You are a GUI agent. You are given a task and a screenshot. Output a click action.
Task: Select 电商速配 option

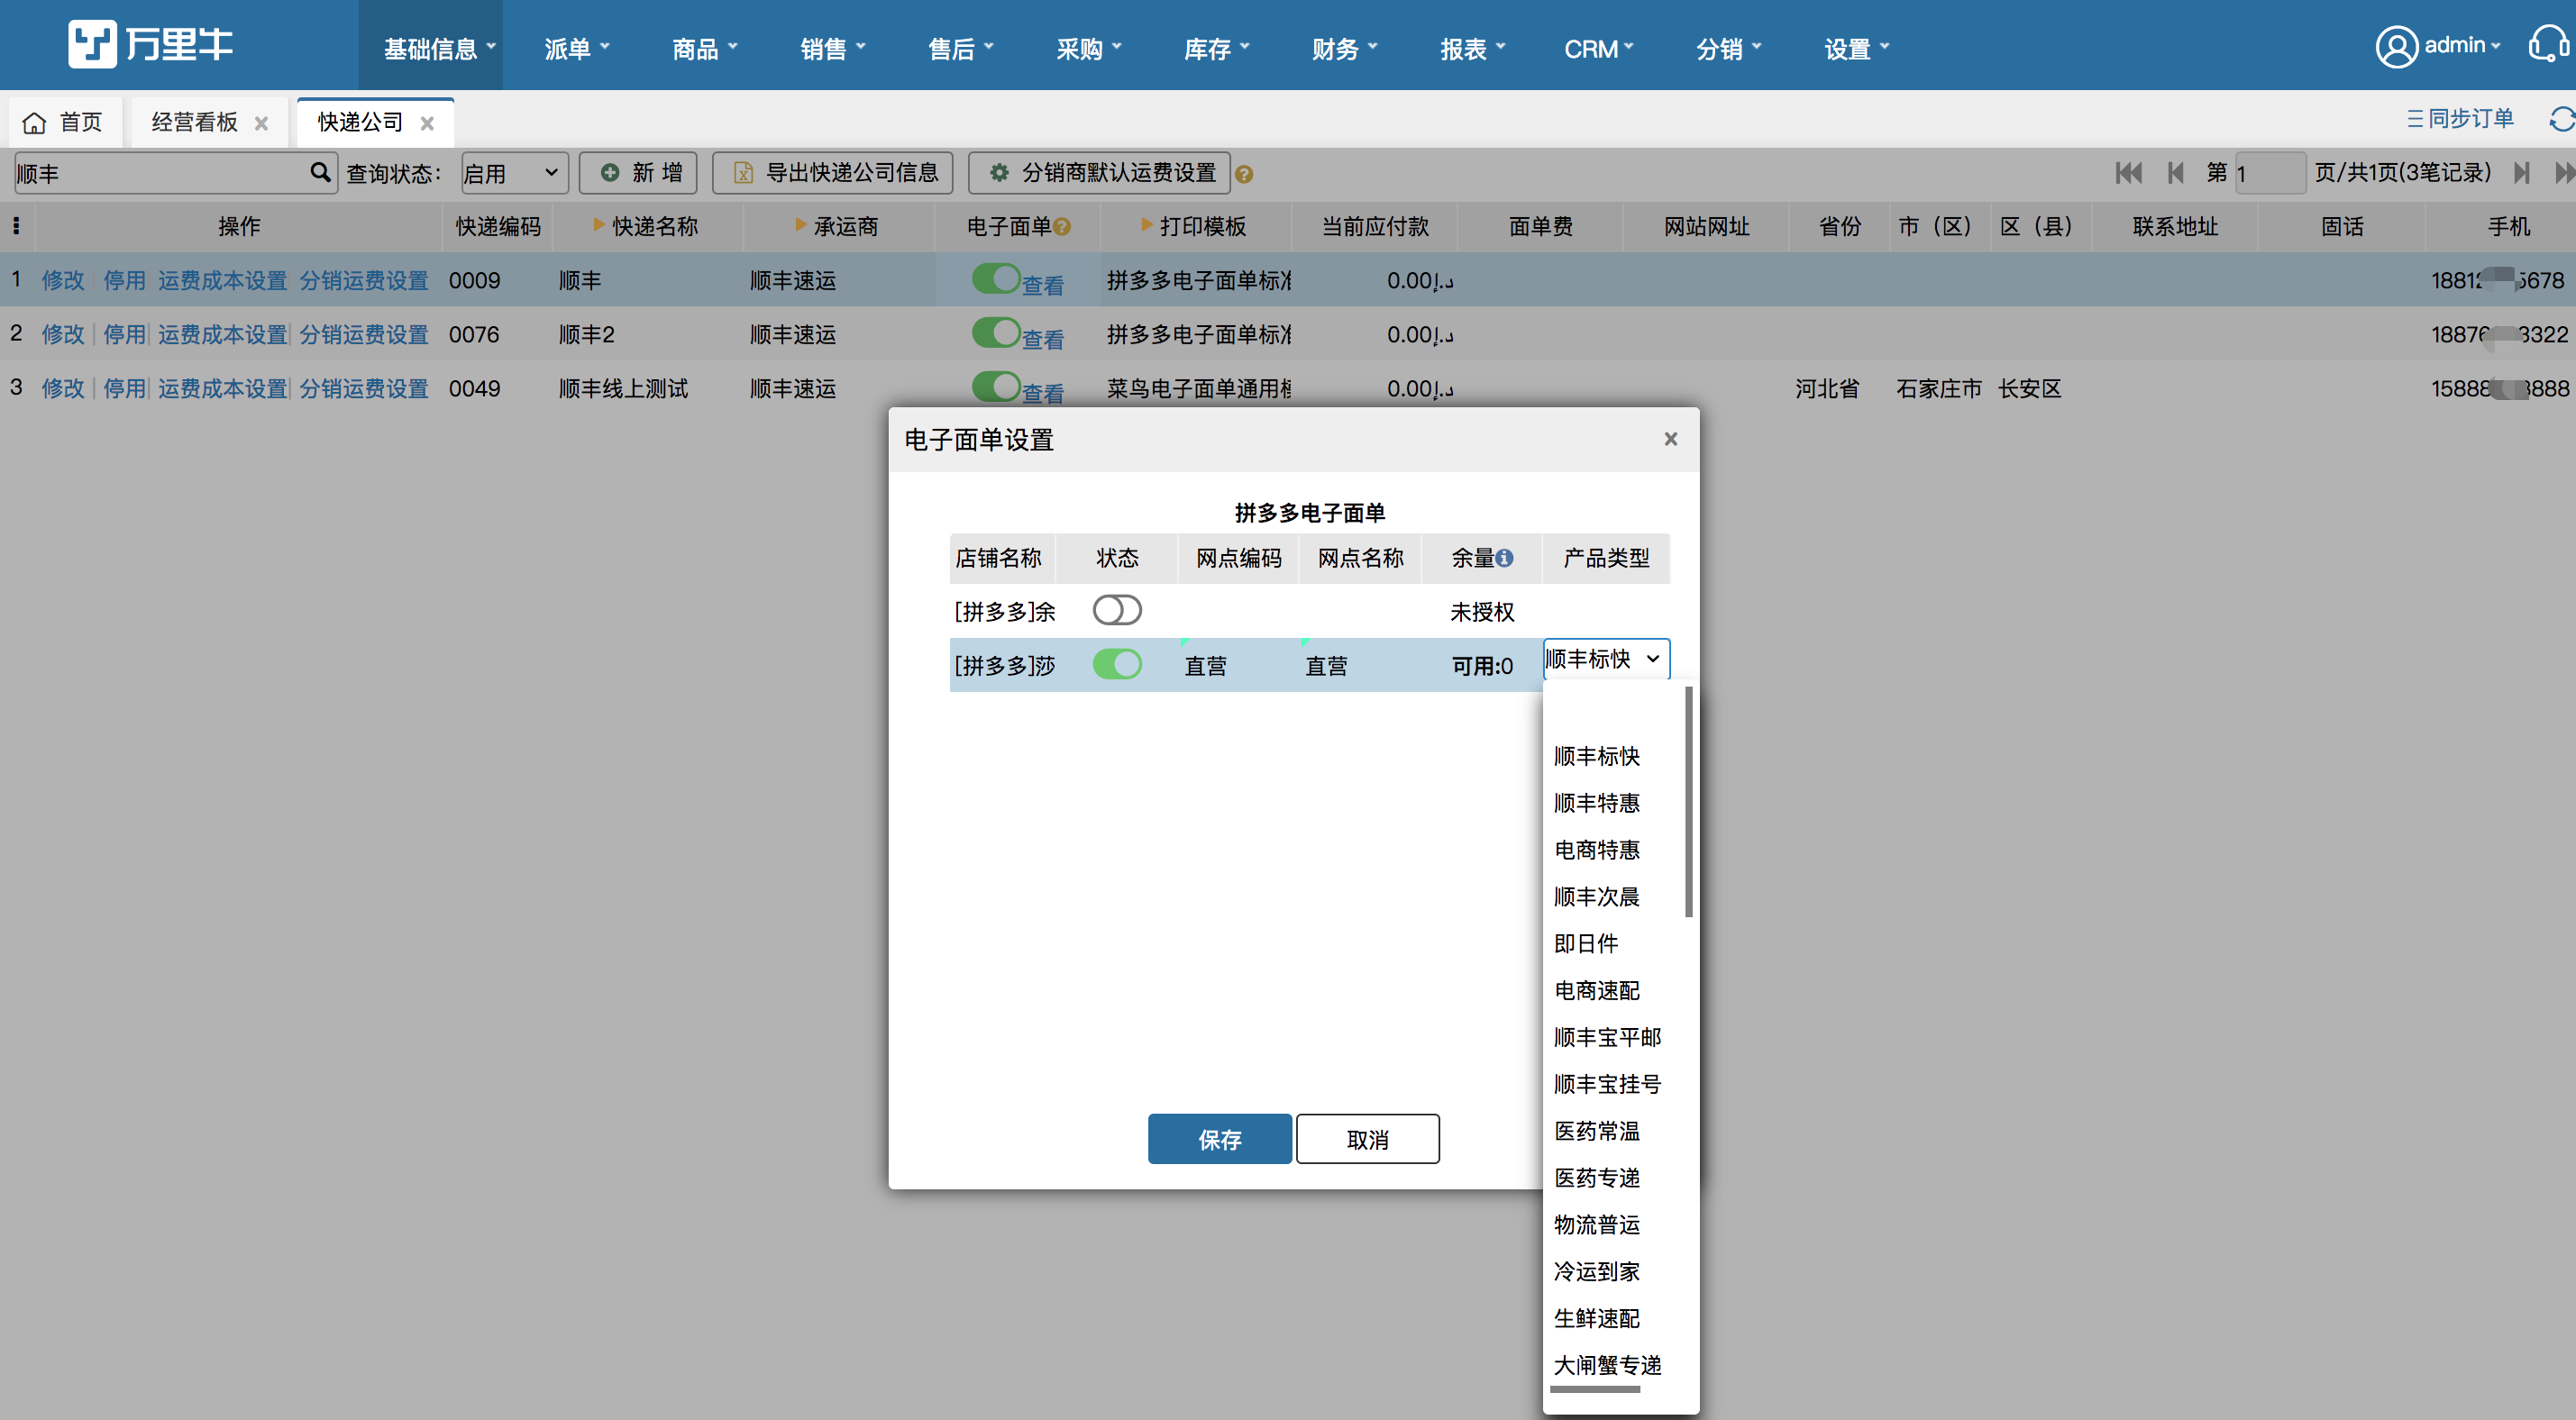1597,991
